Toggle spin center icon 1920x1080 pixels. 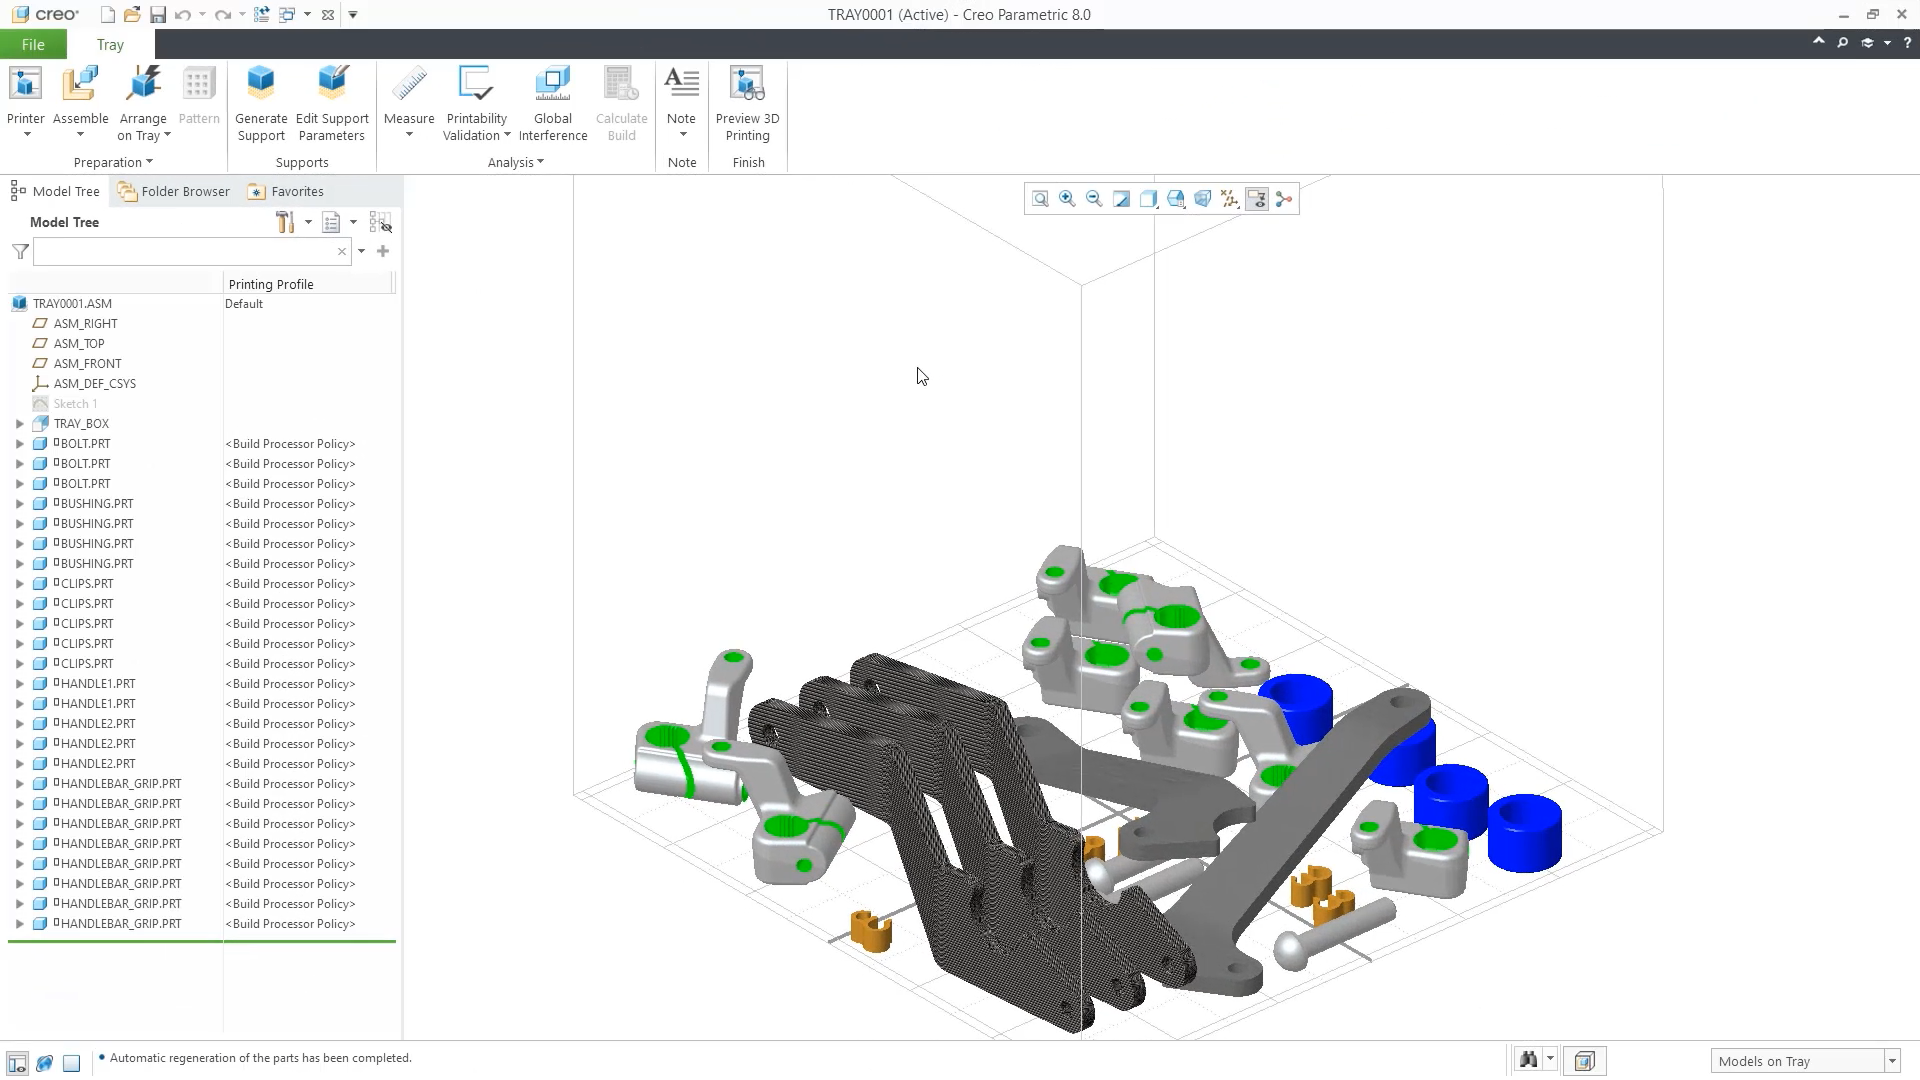[x=1284, y=199]
